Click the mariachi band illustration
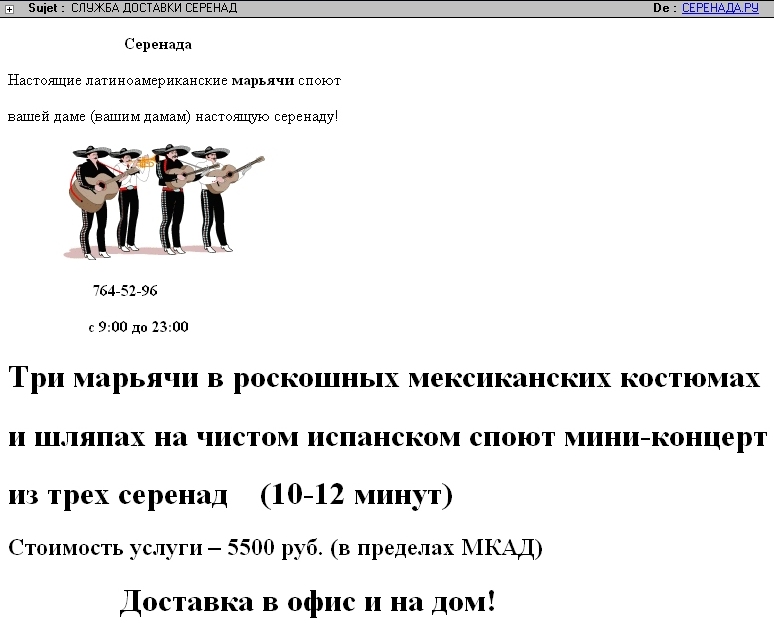 click(x=165, y=201)
